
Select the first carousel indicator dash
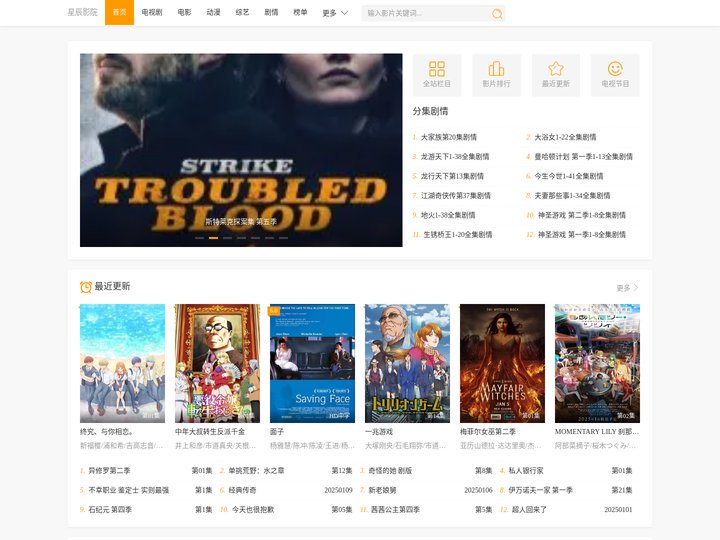tap(199, 238)
